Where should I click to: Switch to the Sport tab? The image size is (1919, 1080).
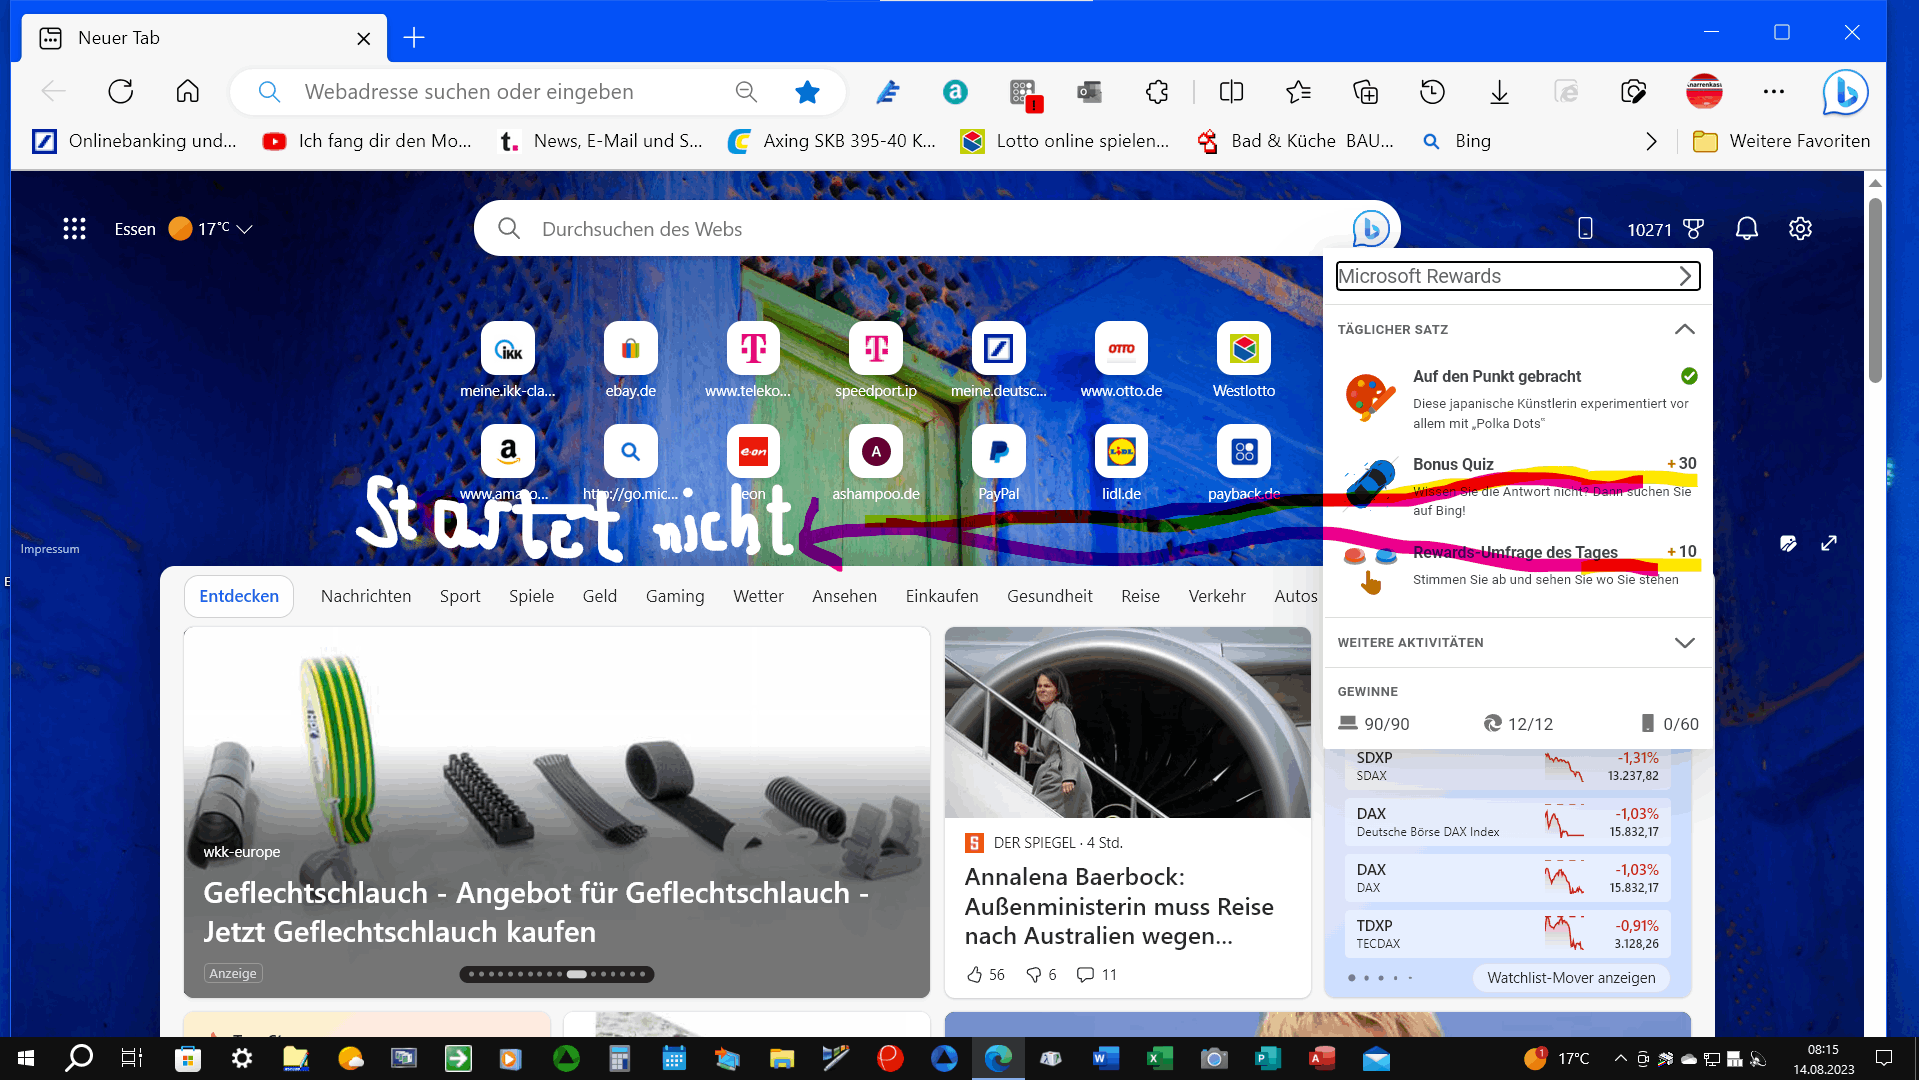click(460, 596)
